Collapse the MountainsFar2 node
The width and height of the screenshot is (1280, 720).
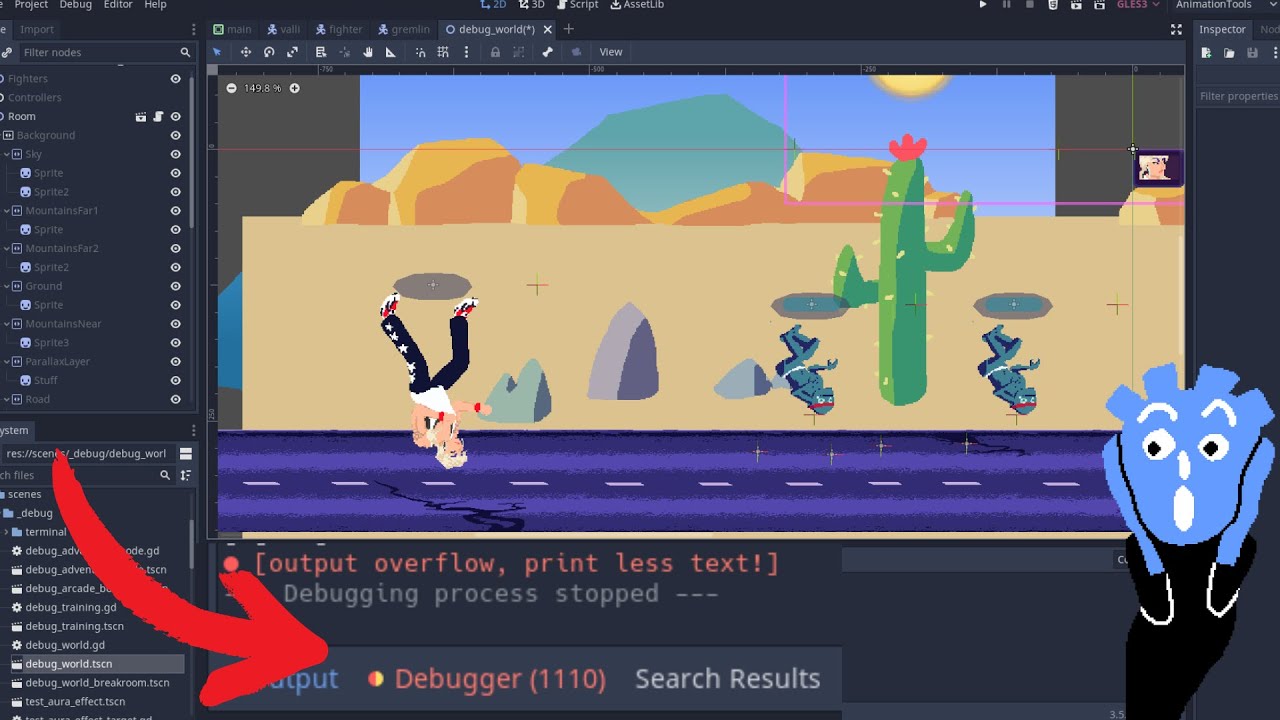[x=6, y=249]
